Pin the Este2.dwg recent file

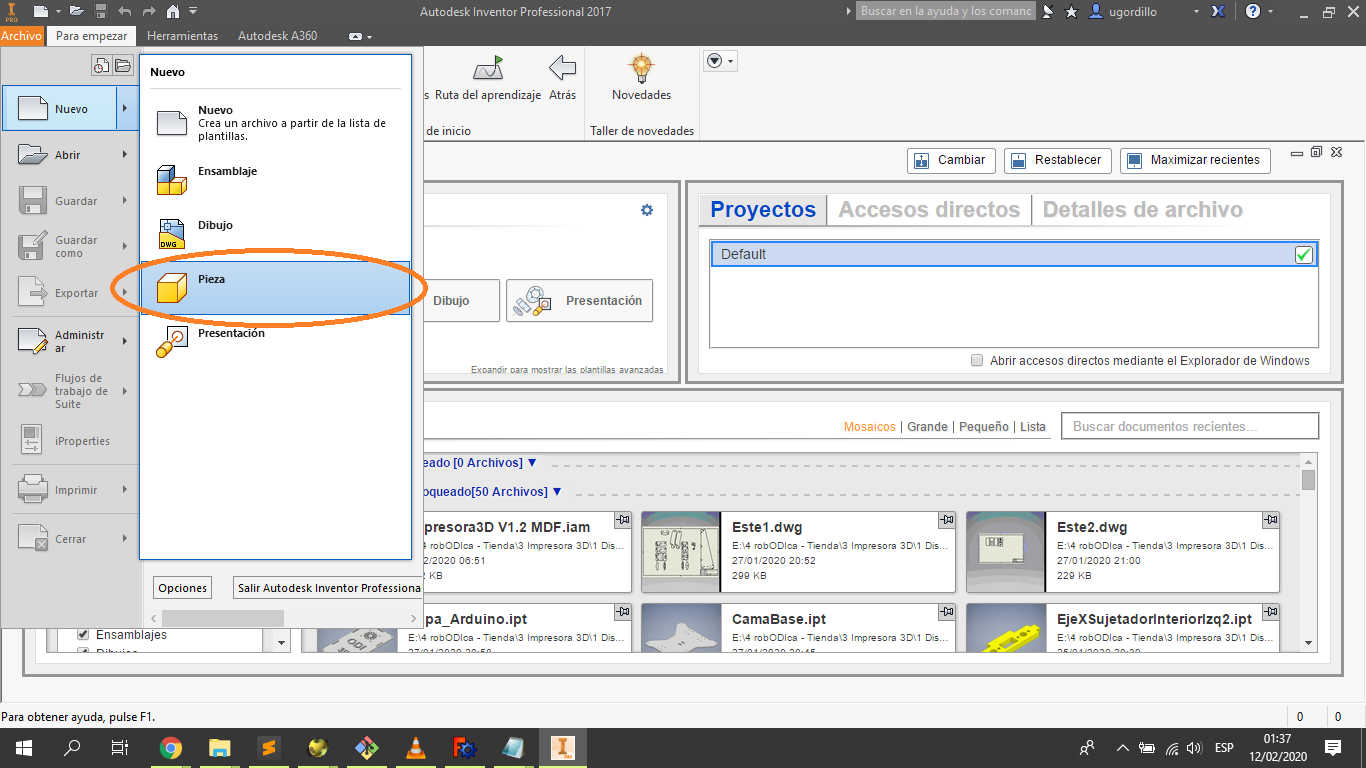pyautogui.click(x=1270, y=520)
